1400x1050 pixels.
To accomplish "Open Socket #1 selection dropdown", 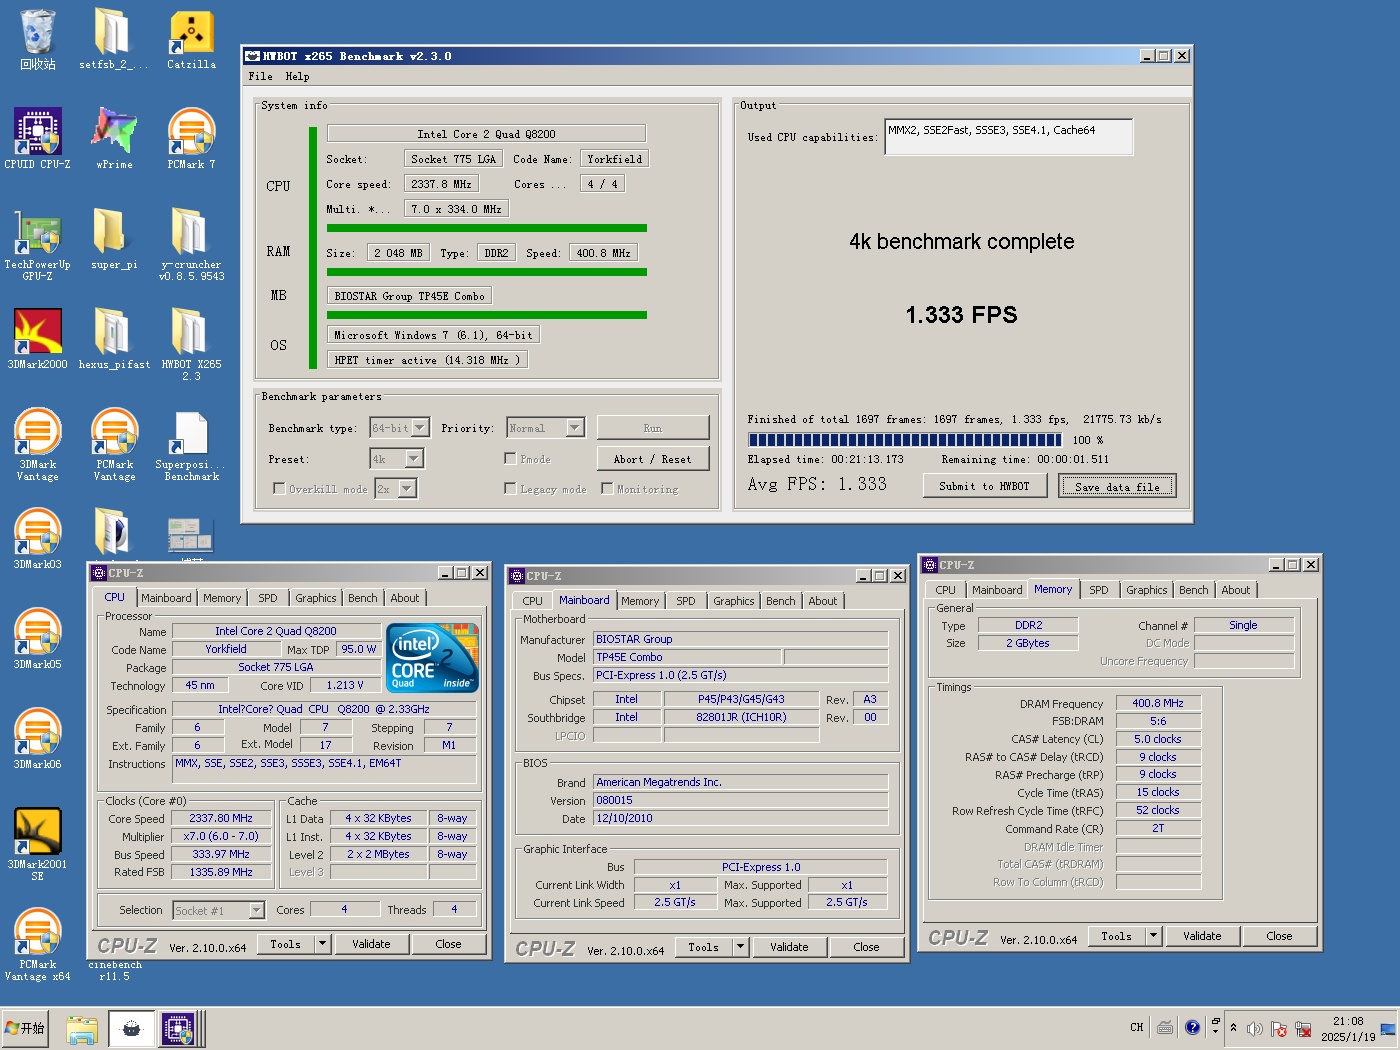I will point(218,910).
